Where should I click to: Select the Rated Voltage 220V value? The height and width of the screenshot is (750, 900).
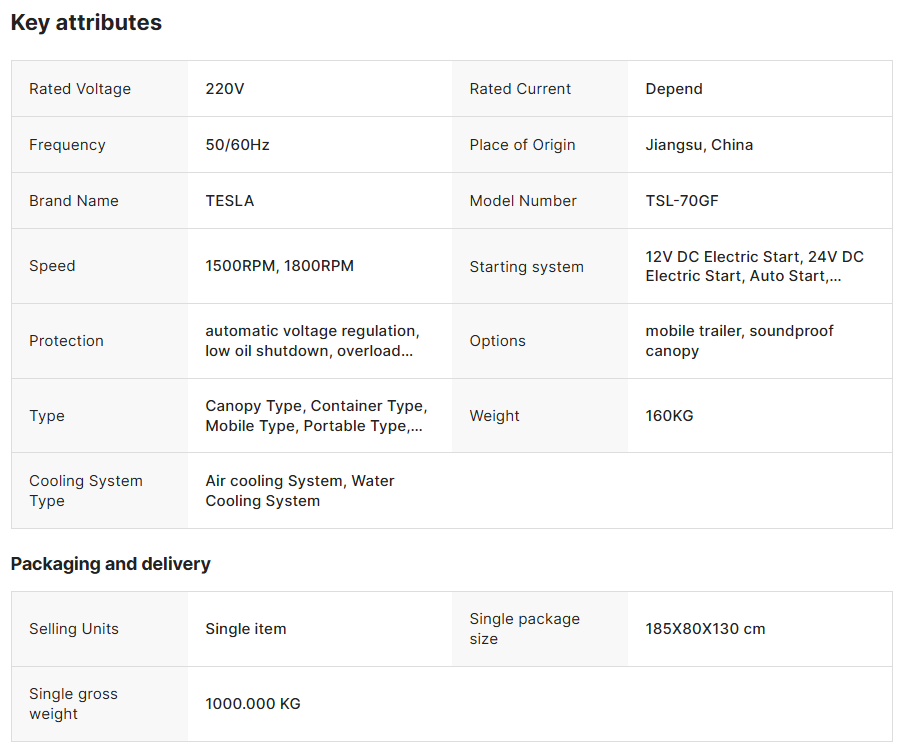[x=224, y=89]
